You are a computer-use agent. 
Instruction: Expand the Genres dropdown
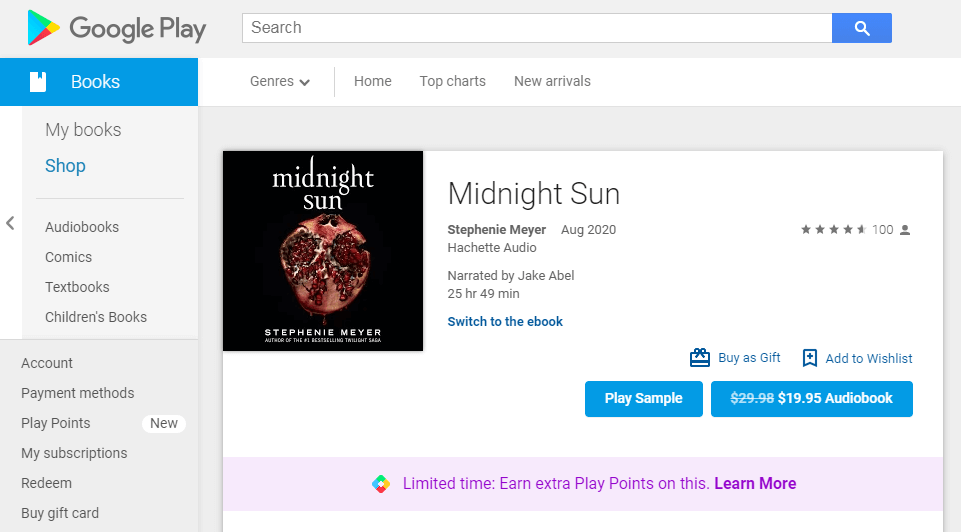click(280, 81)
